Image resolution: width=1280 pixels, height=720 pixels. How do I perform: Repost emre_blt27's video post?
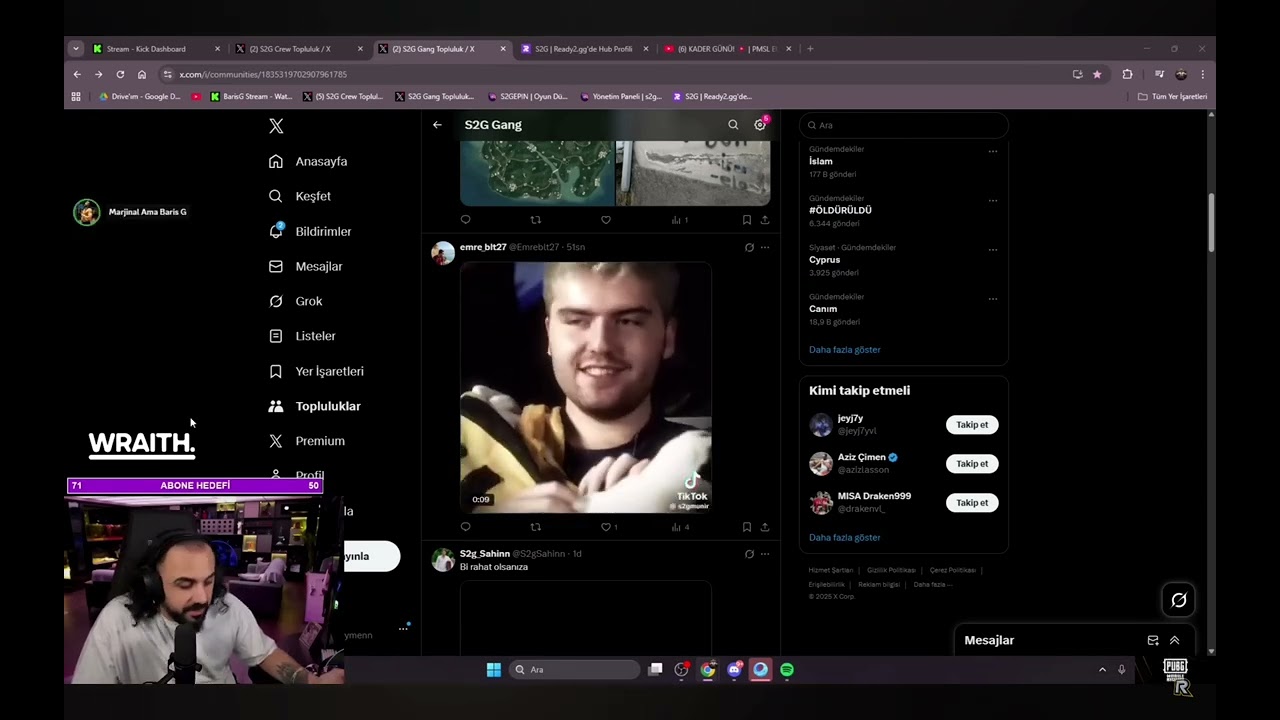point(535,527)
